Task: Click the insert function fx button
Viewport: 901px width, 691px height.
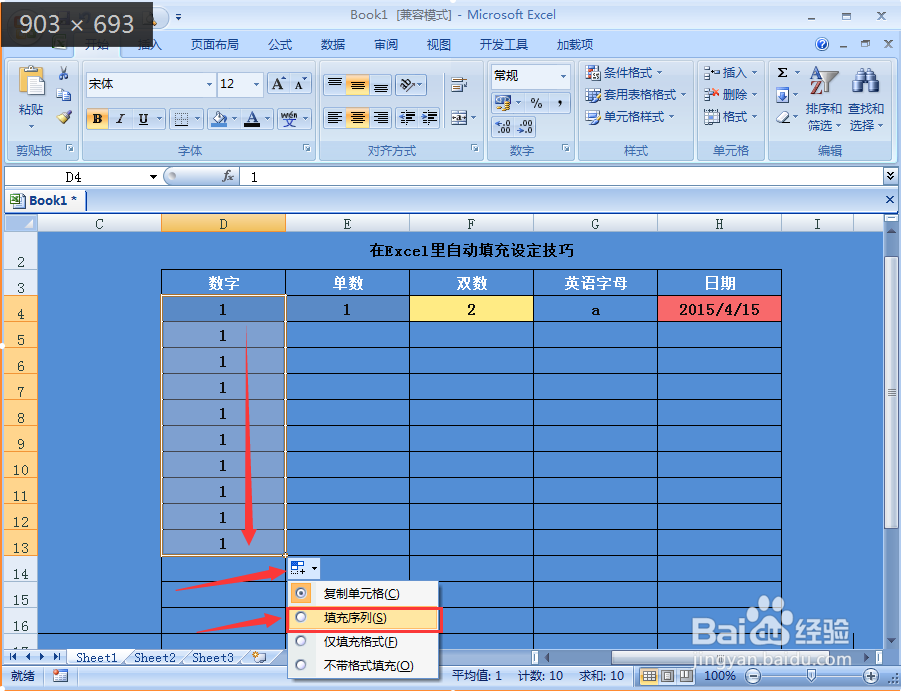Action: click(x=228, y=176)
